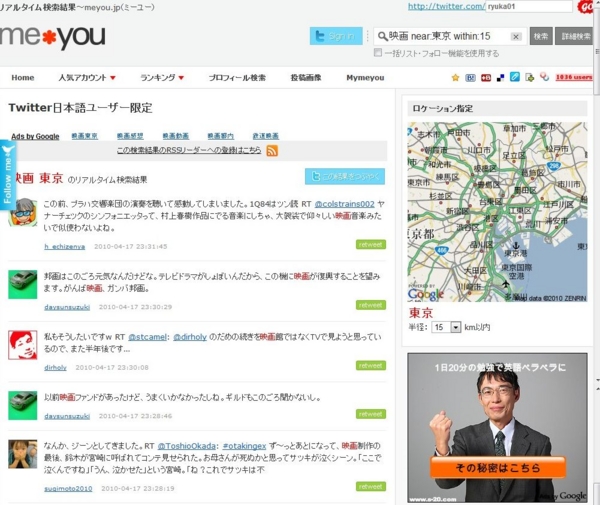This screenshot has height=505, width=600.
Task: Click the Twitter username input field
Action: [x=529, y=7]
